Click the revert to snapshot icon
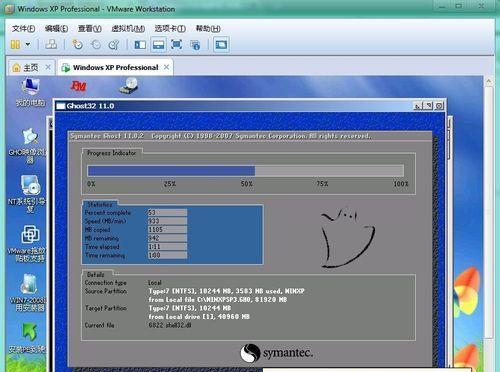Screen dimensions: 500x372 (x=96, y=44)
